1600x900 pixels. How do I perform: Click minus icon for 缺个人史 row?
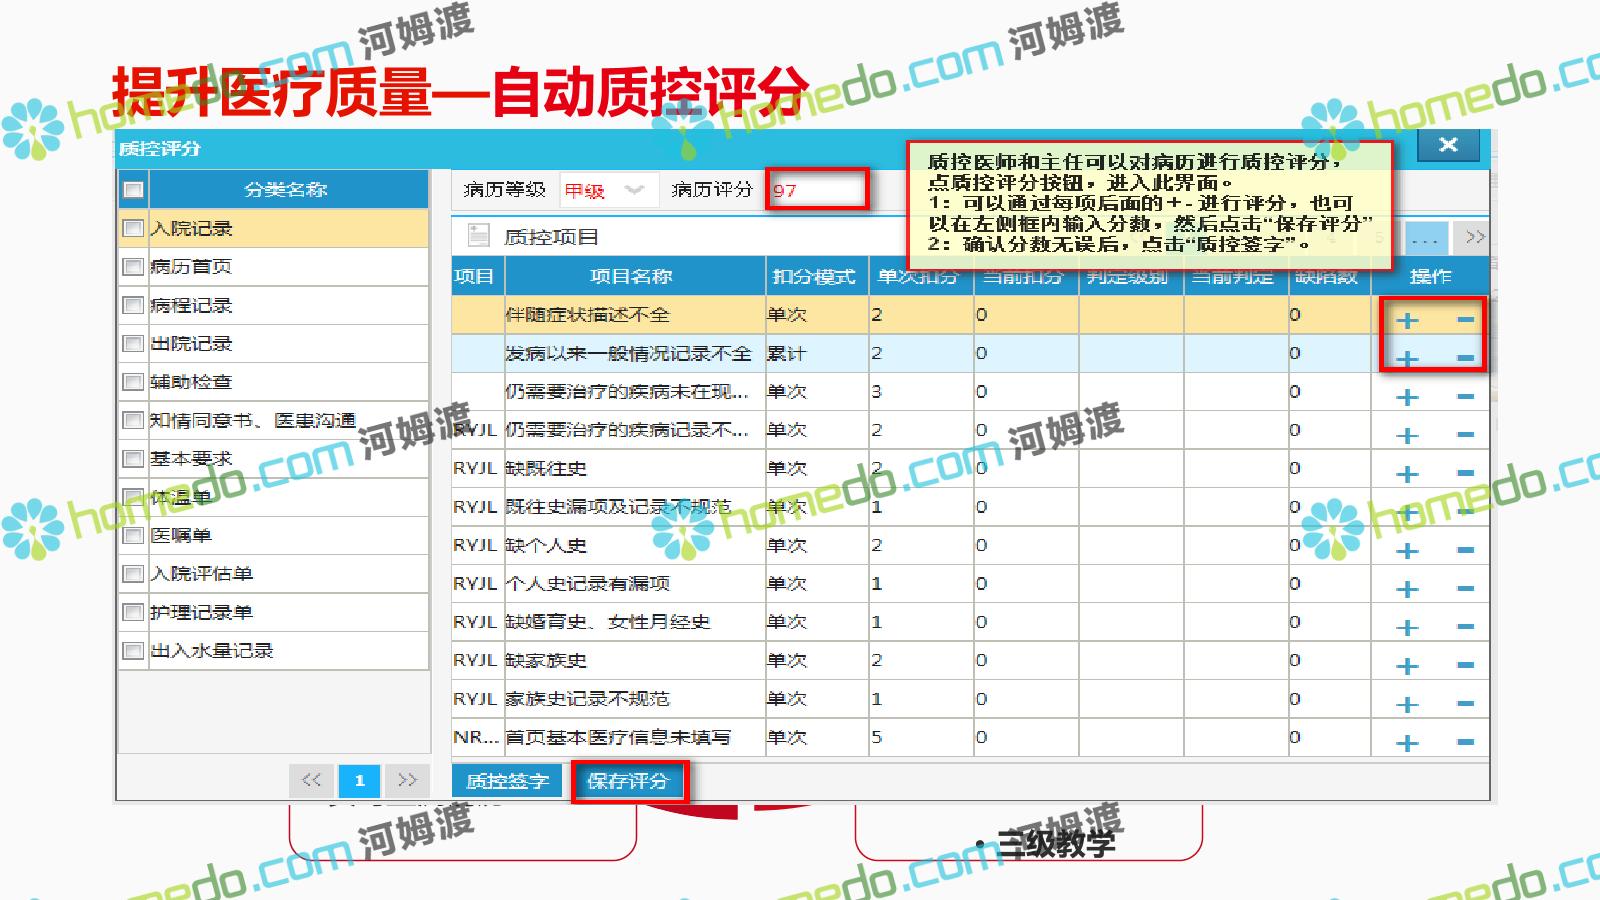tap(1465, 550)
